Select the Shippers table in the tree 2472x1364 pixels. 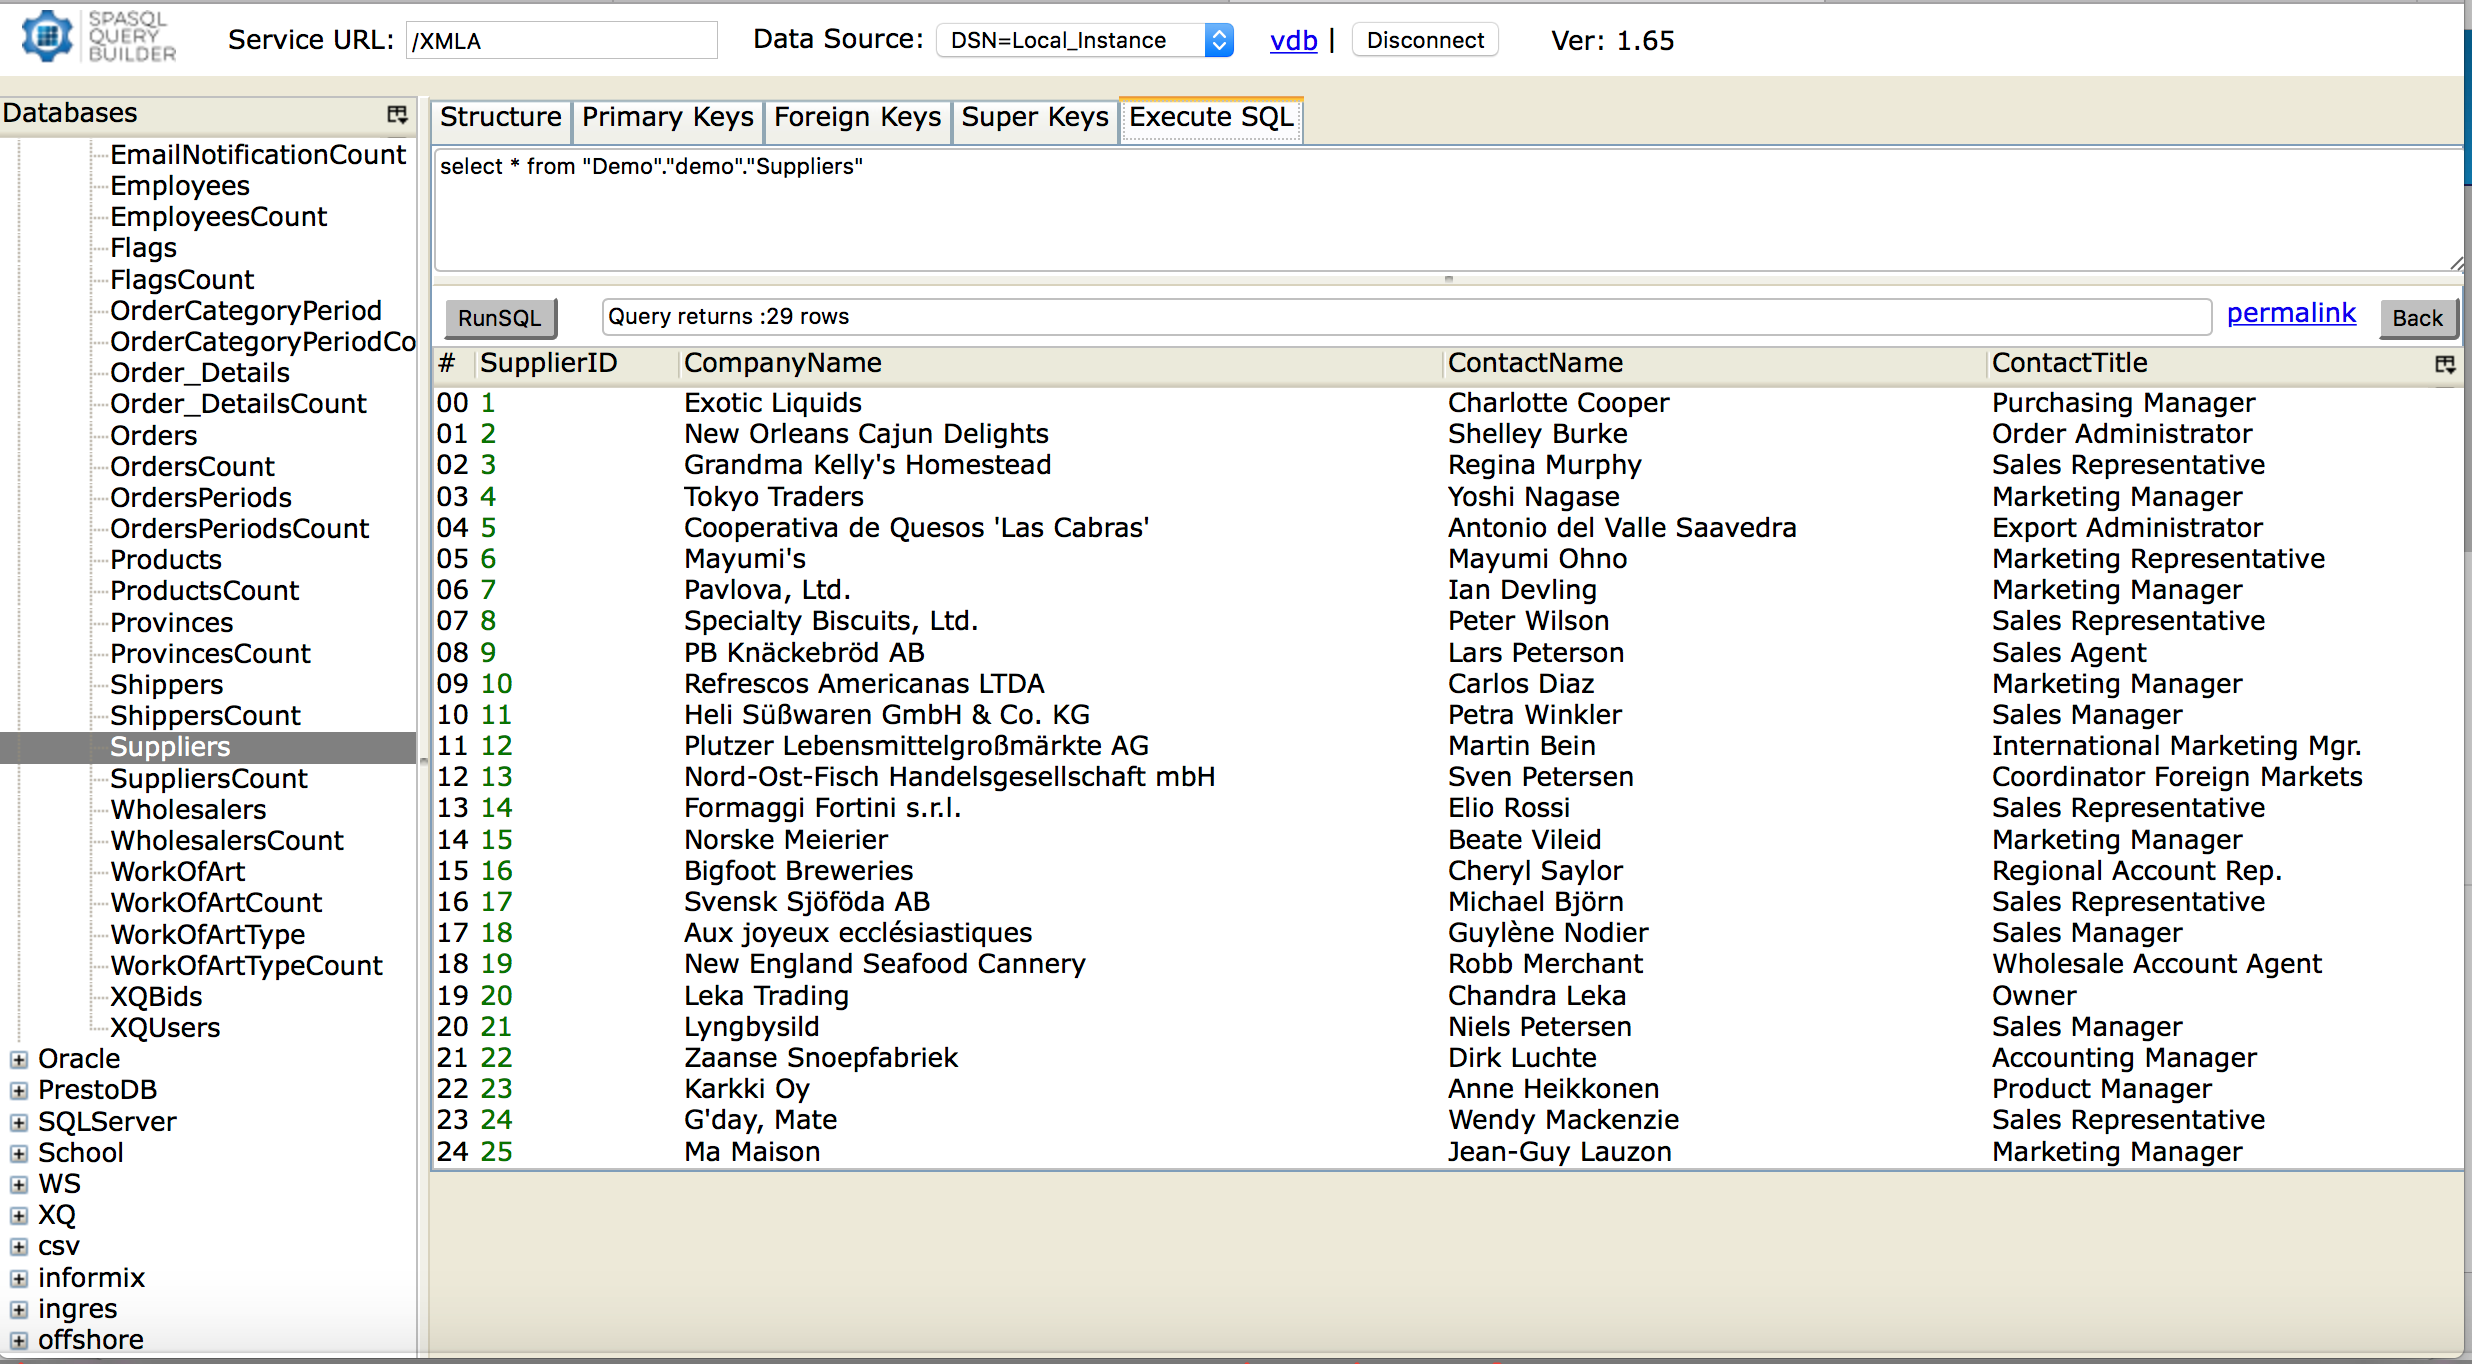tap(166, 684)
